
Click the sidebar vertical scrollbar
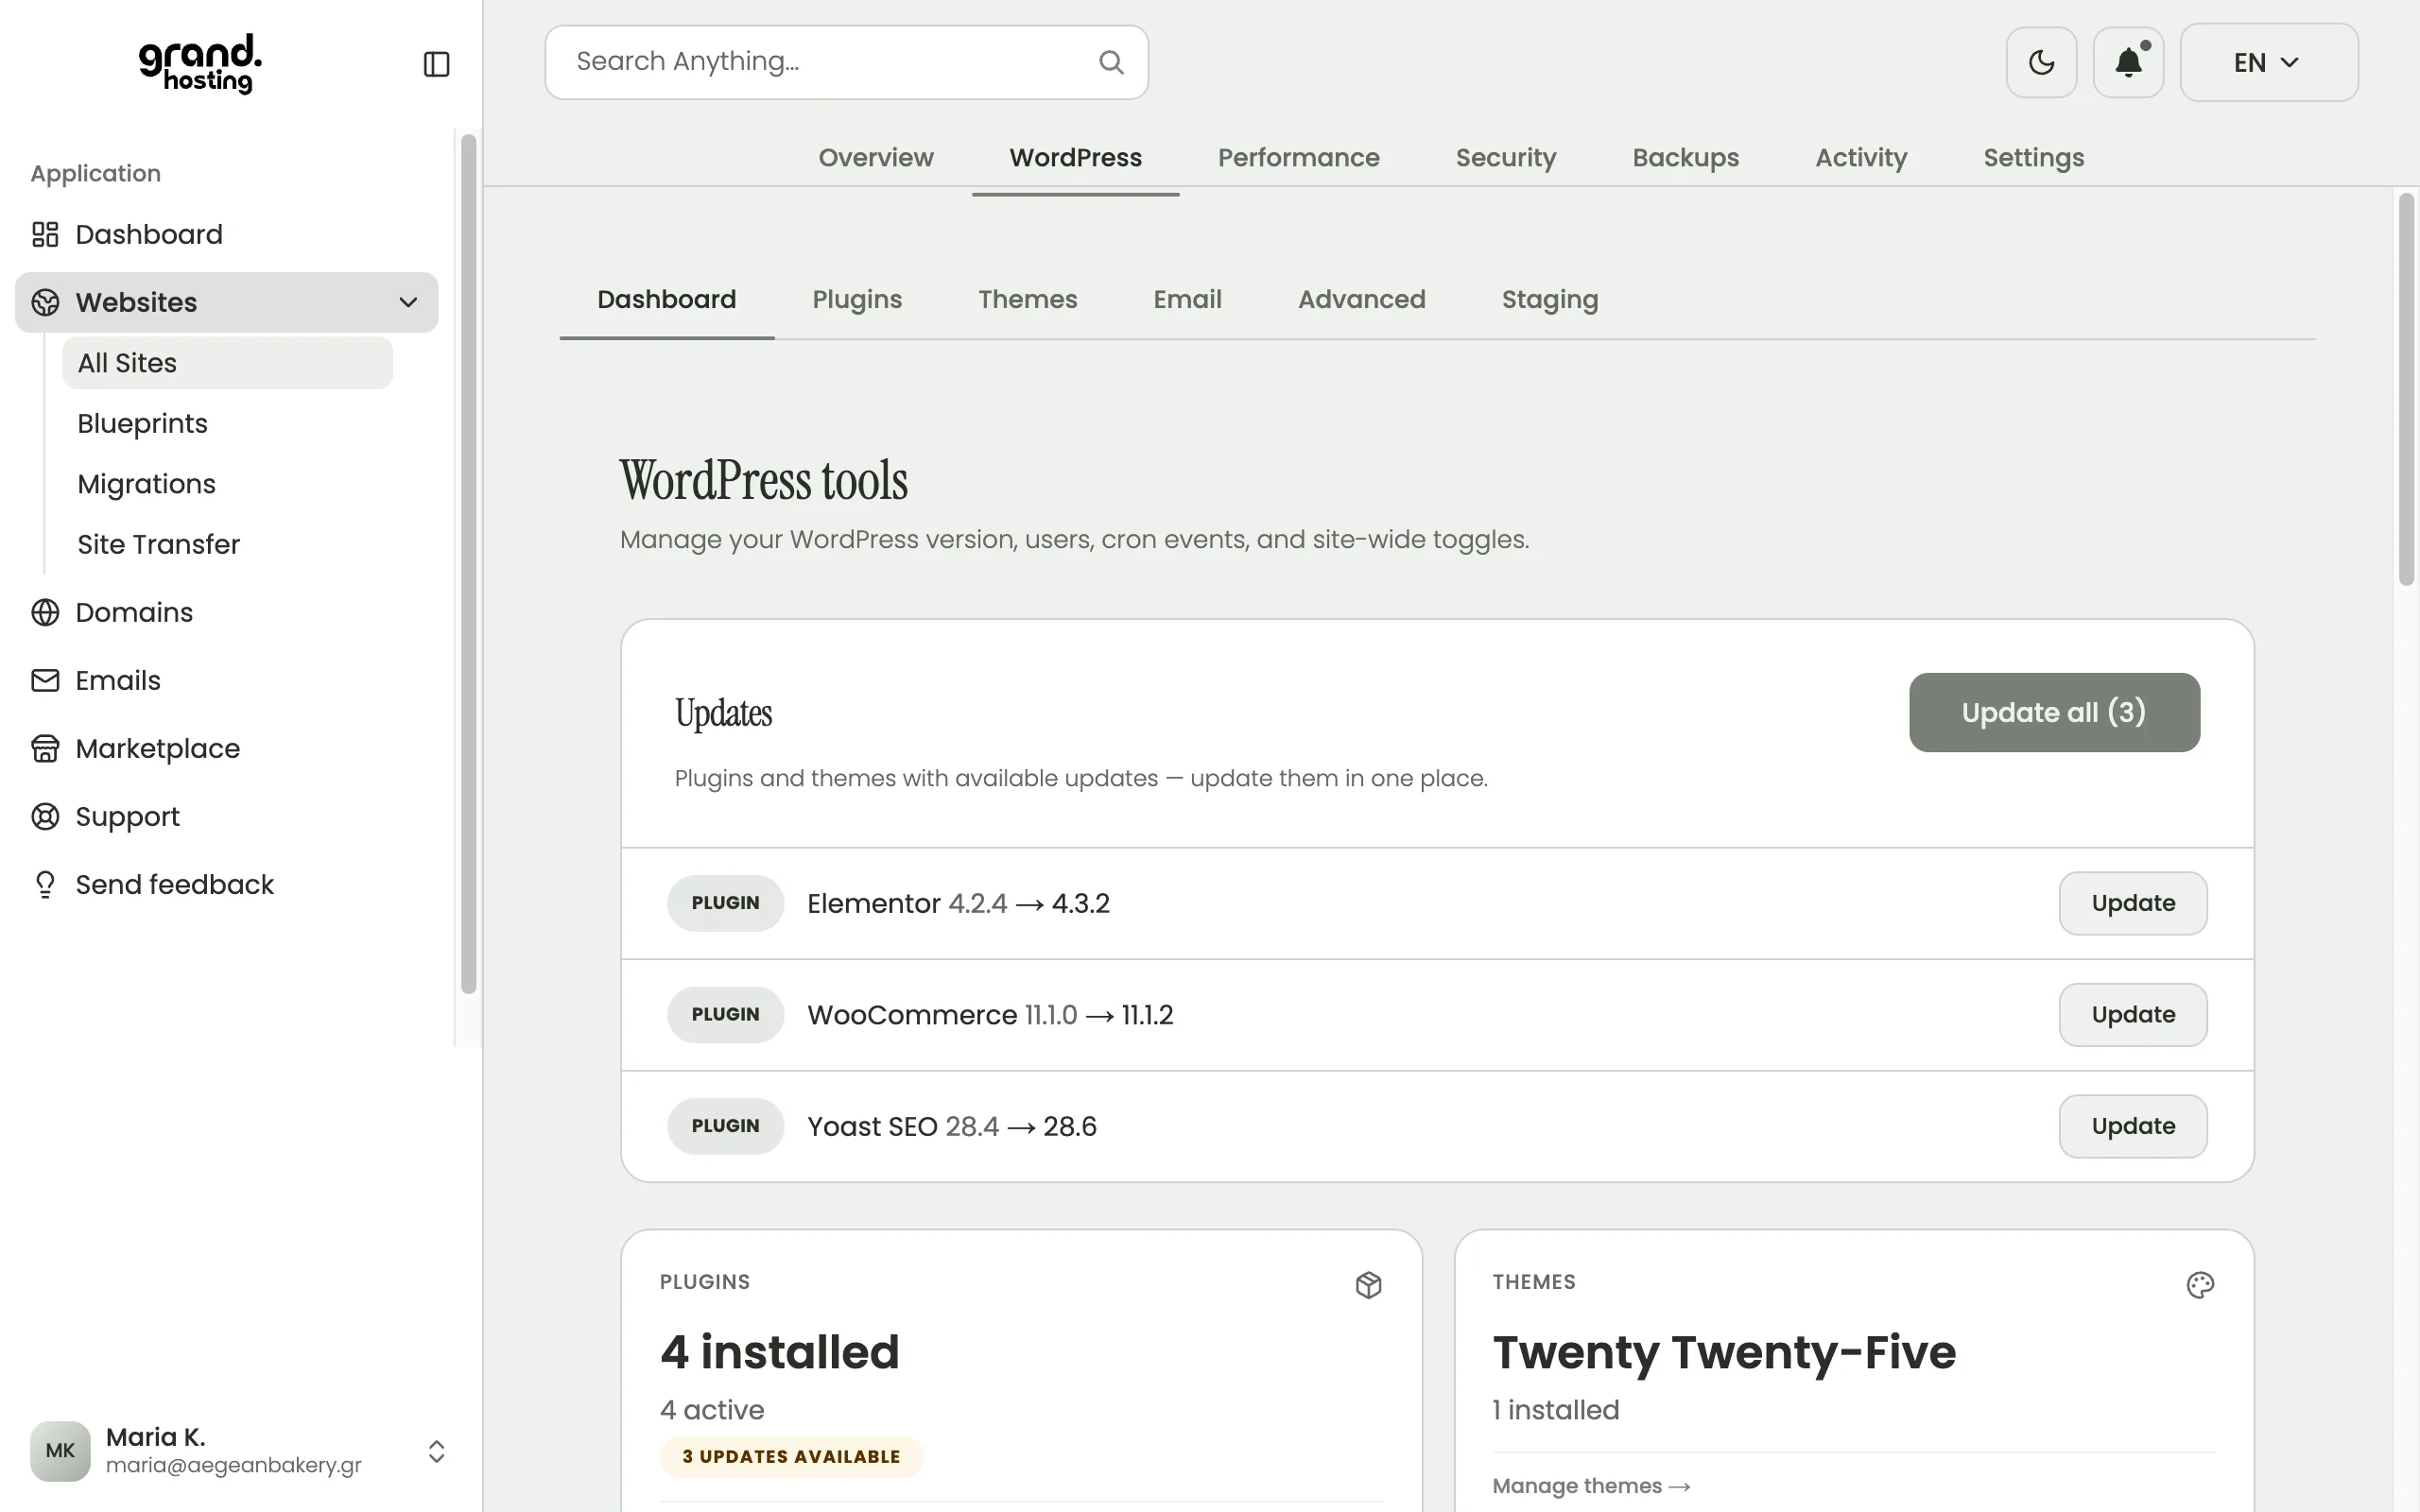tap(468, 565)
